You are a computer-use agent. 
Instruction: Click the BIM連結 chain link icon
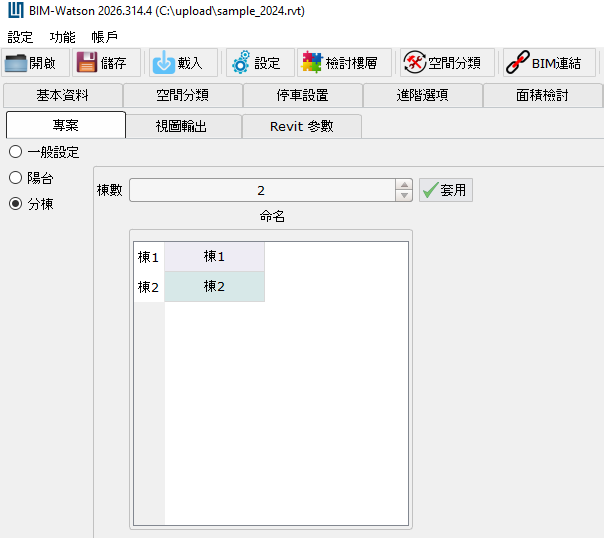pyautogui.click(x=517, y=63)
